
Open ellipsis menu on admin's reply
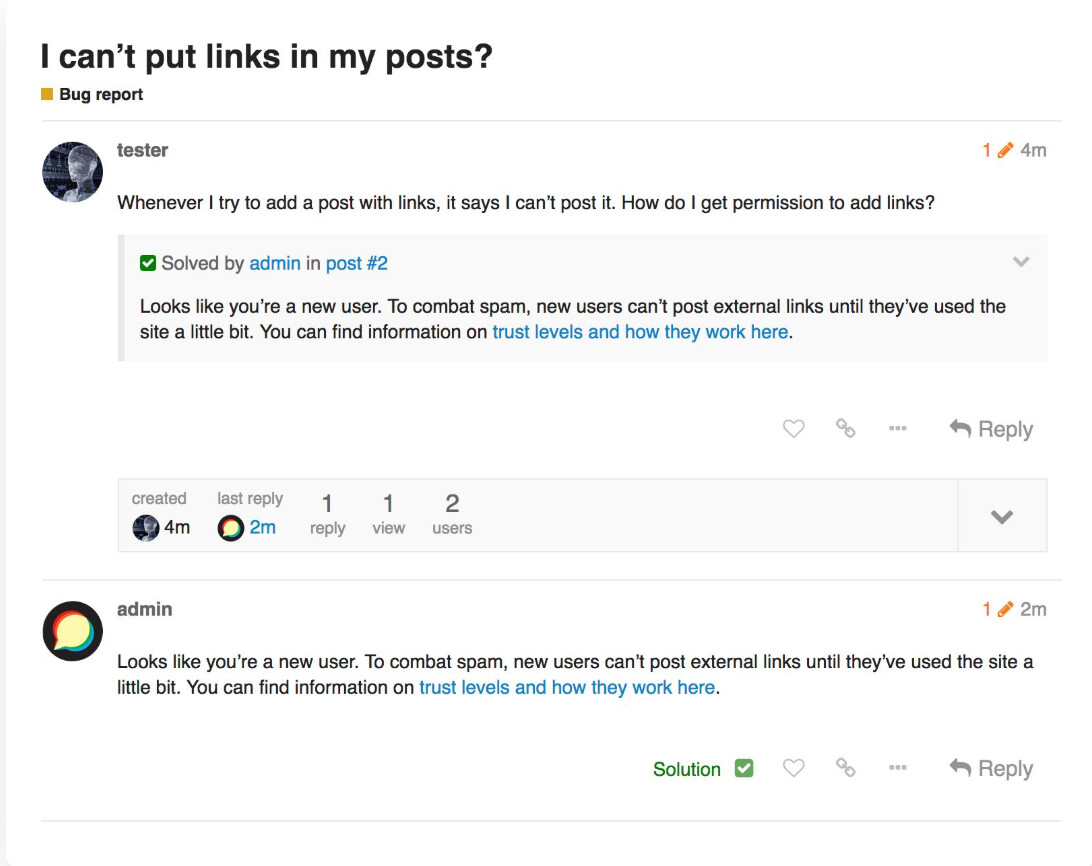pyautogui.click(x=897, y=768)
